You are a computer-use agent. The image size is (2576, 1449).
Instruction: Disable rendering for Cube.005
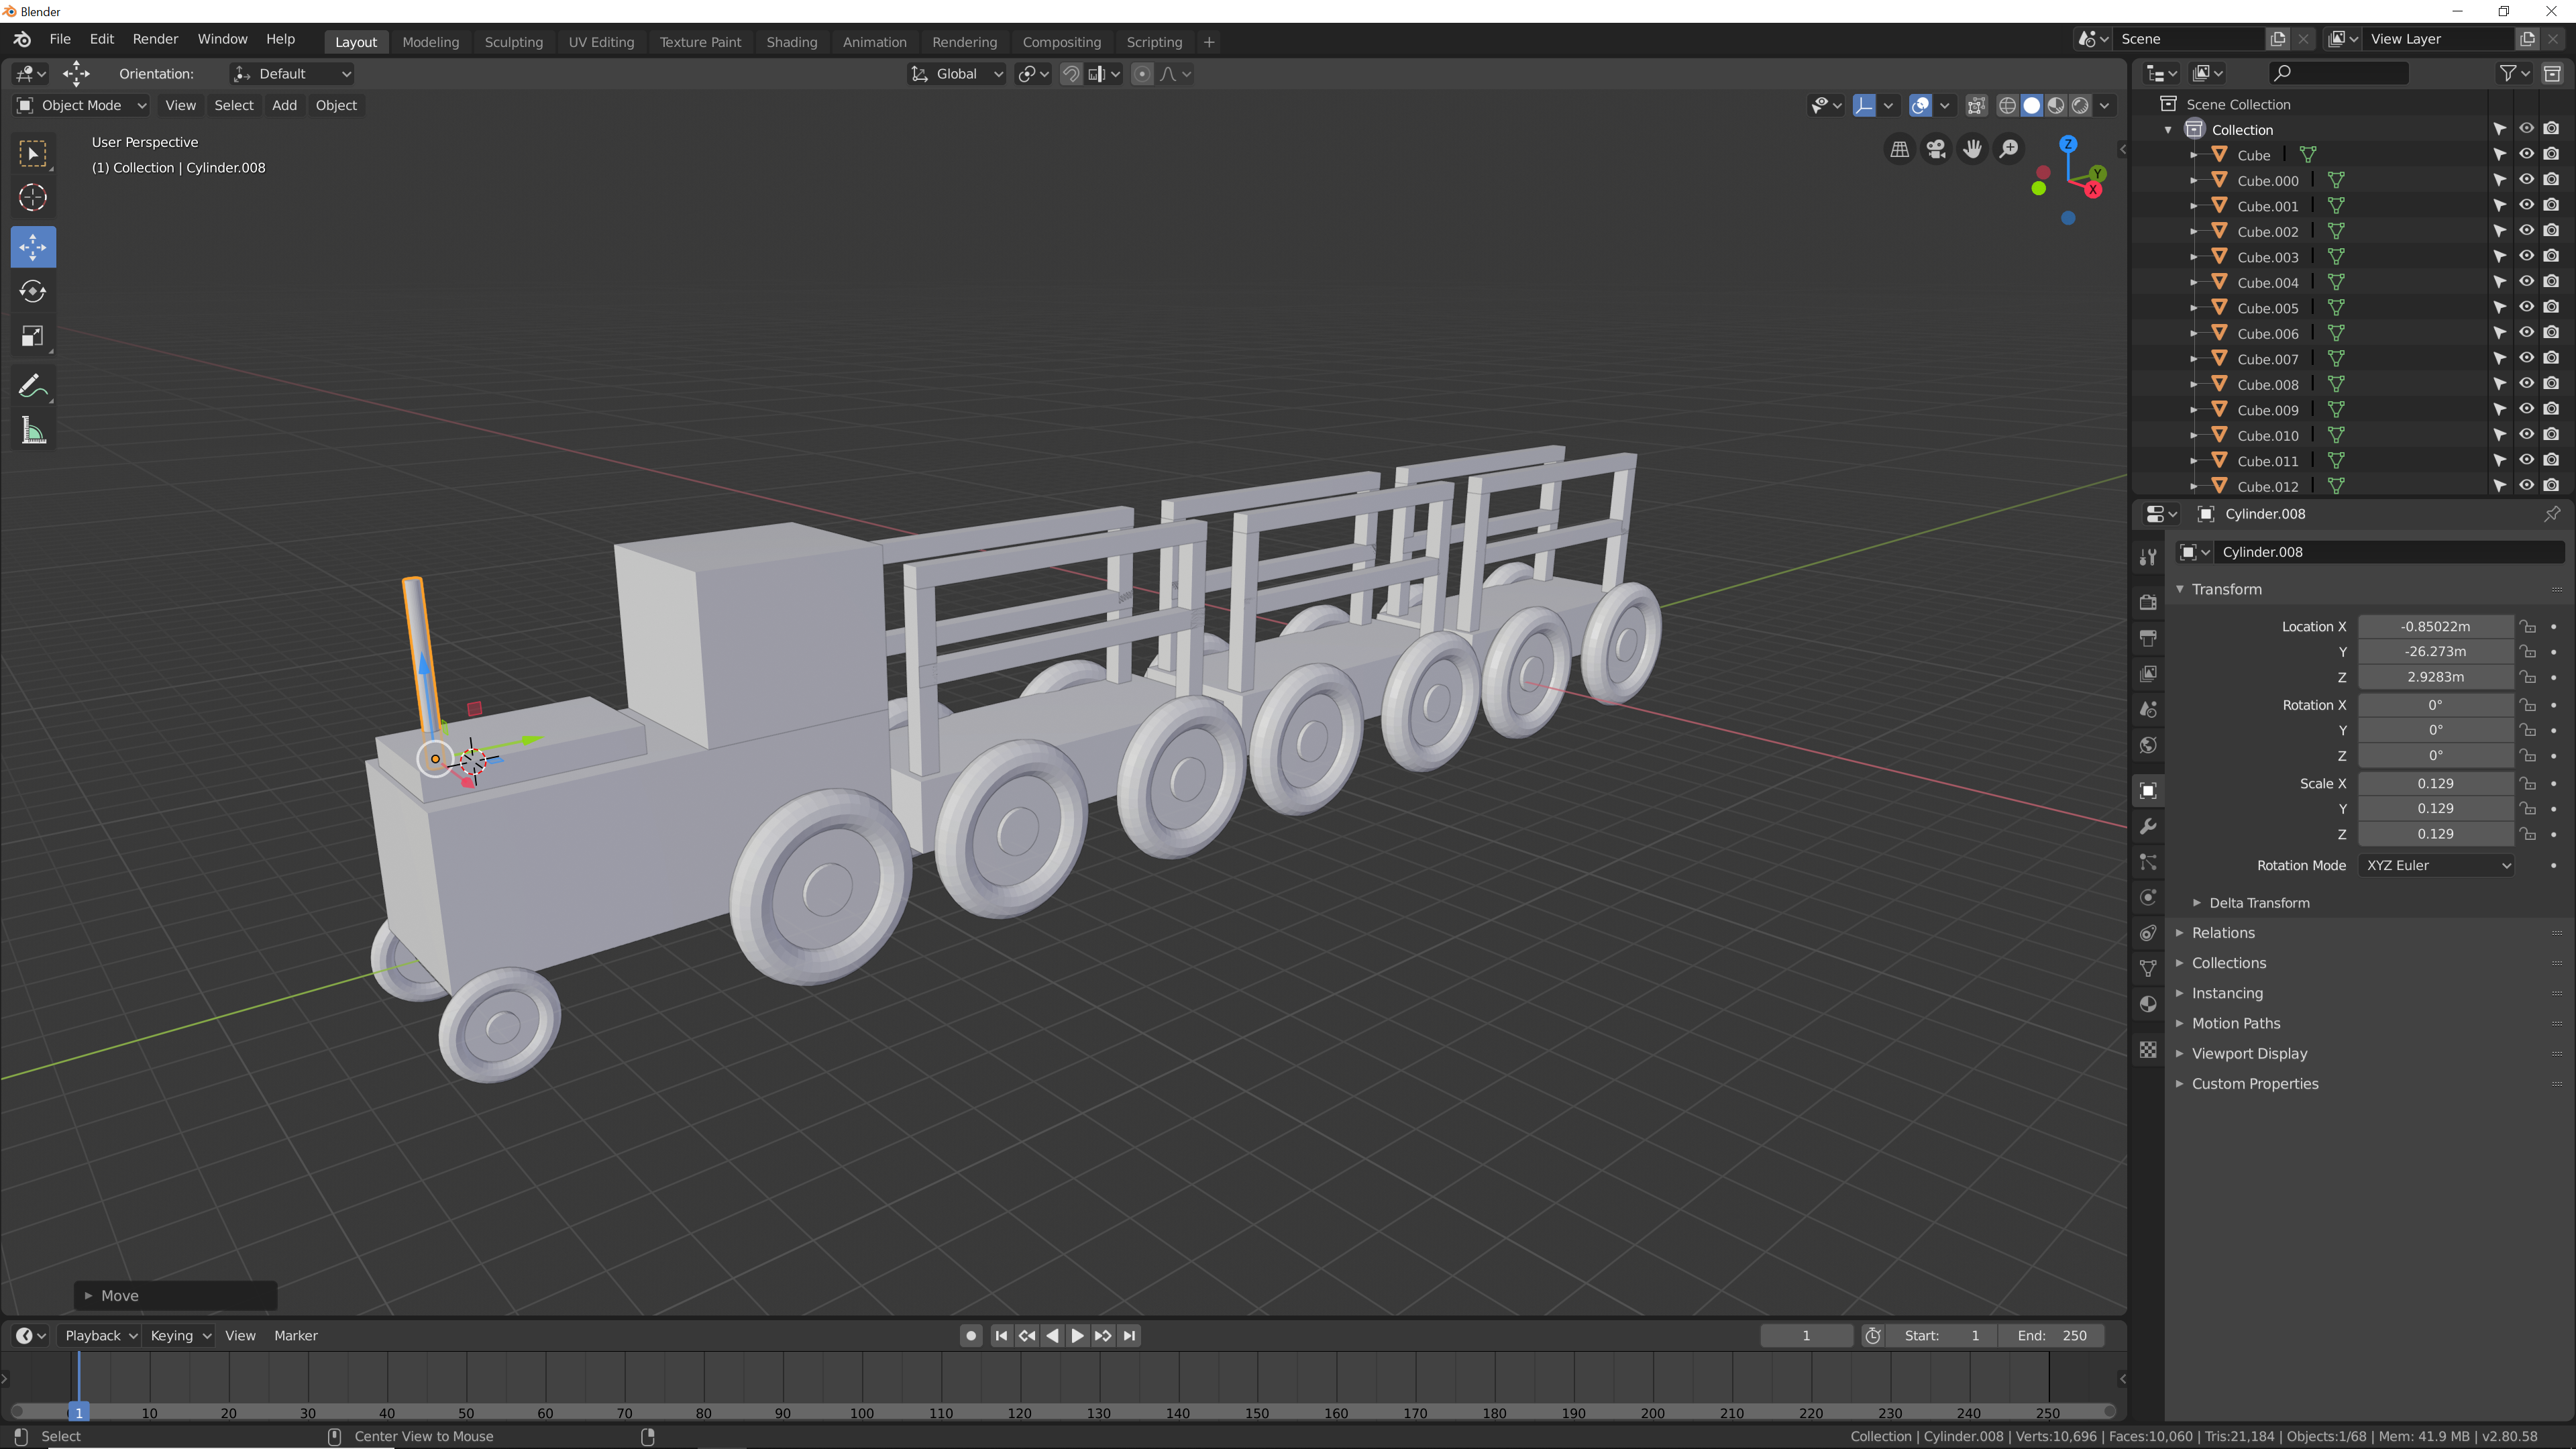point(2551,307)
